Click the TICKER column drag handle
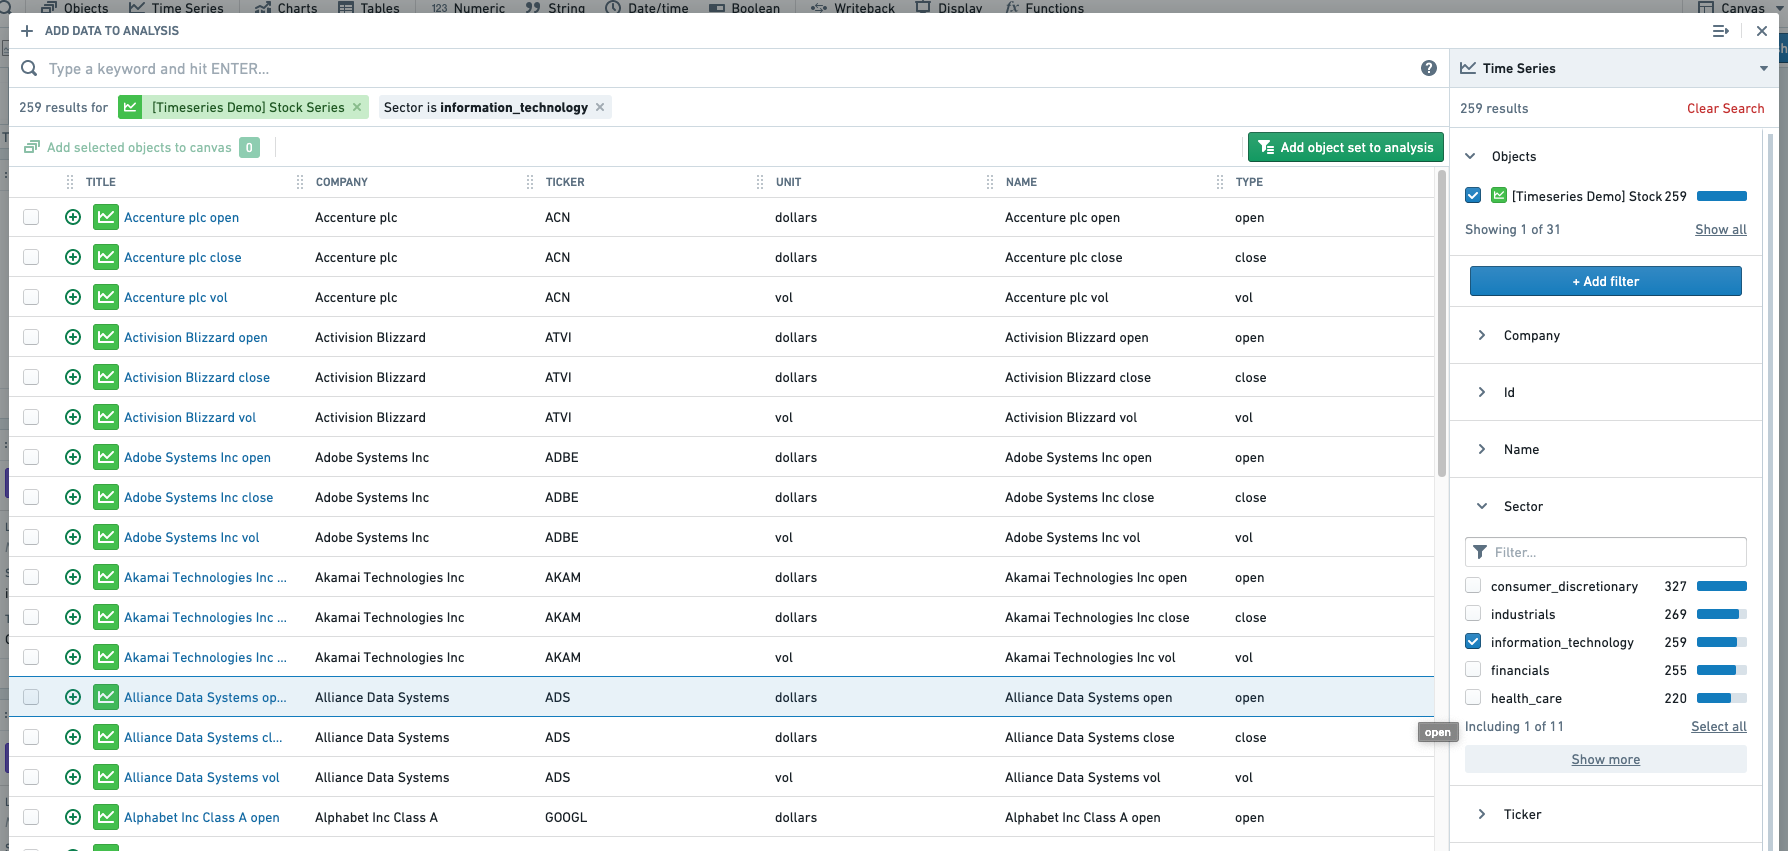This screenshot has height=851, width=1788. click(530, 182)
